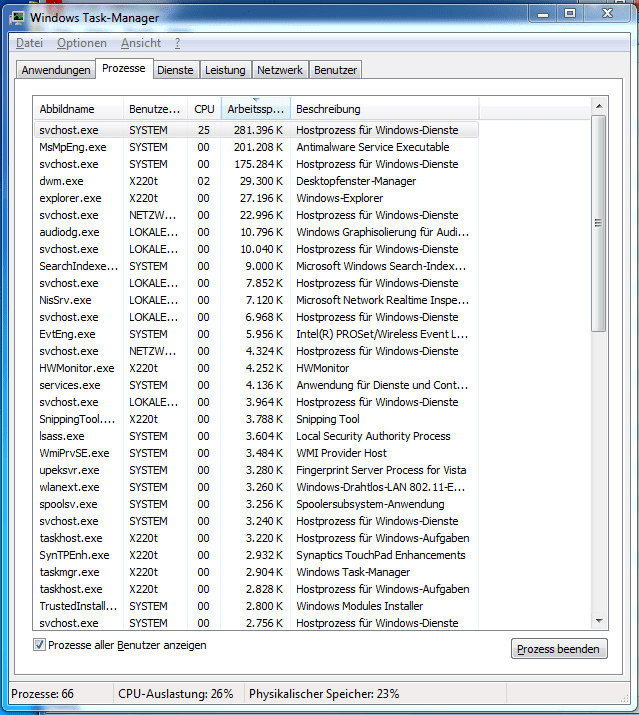Select the SnippingTool process row

click(256, 419)
